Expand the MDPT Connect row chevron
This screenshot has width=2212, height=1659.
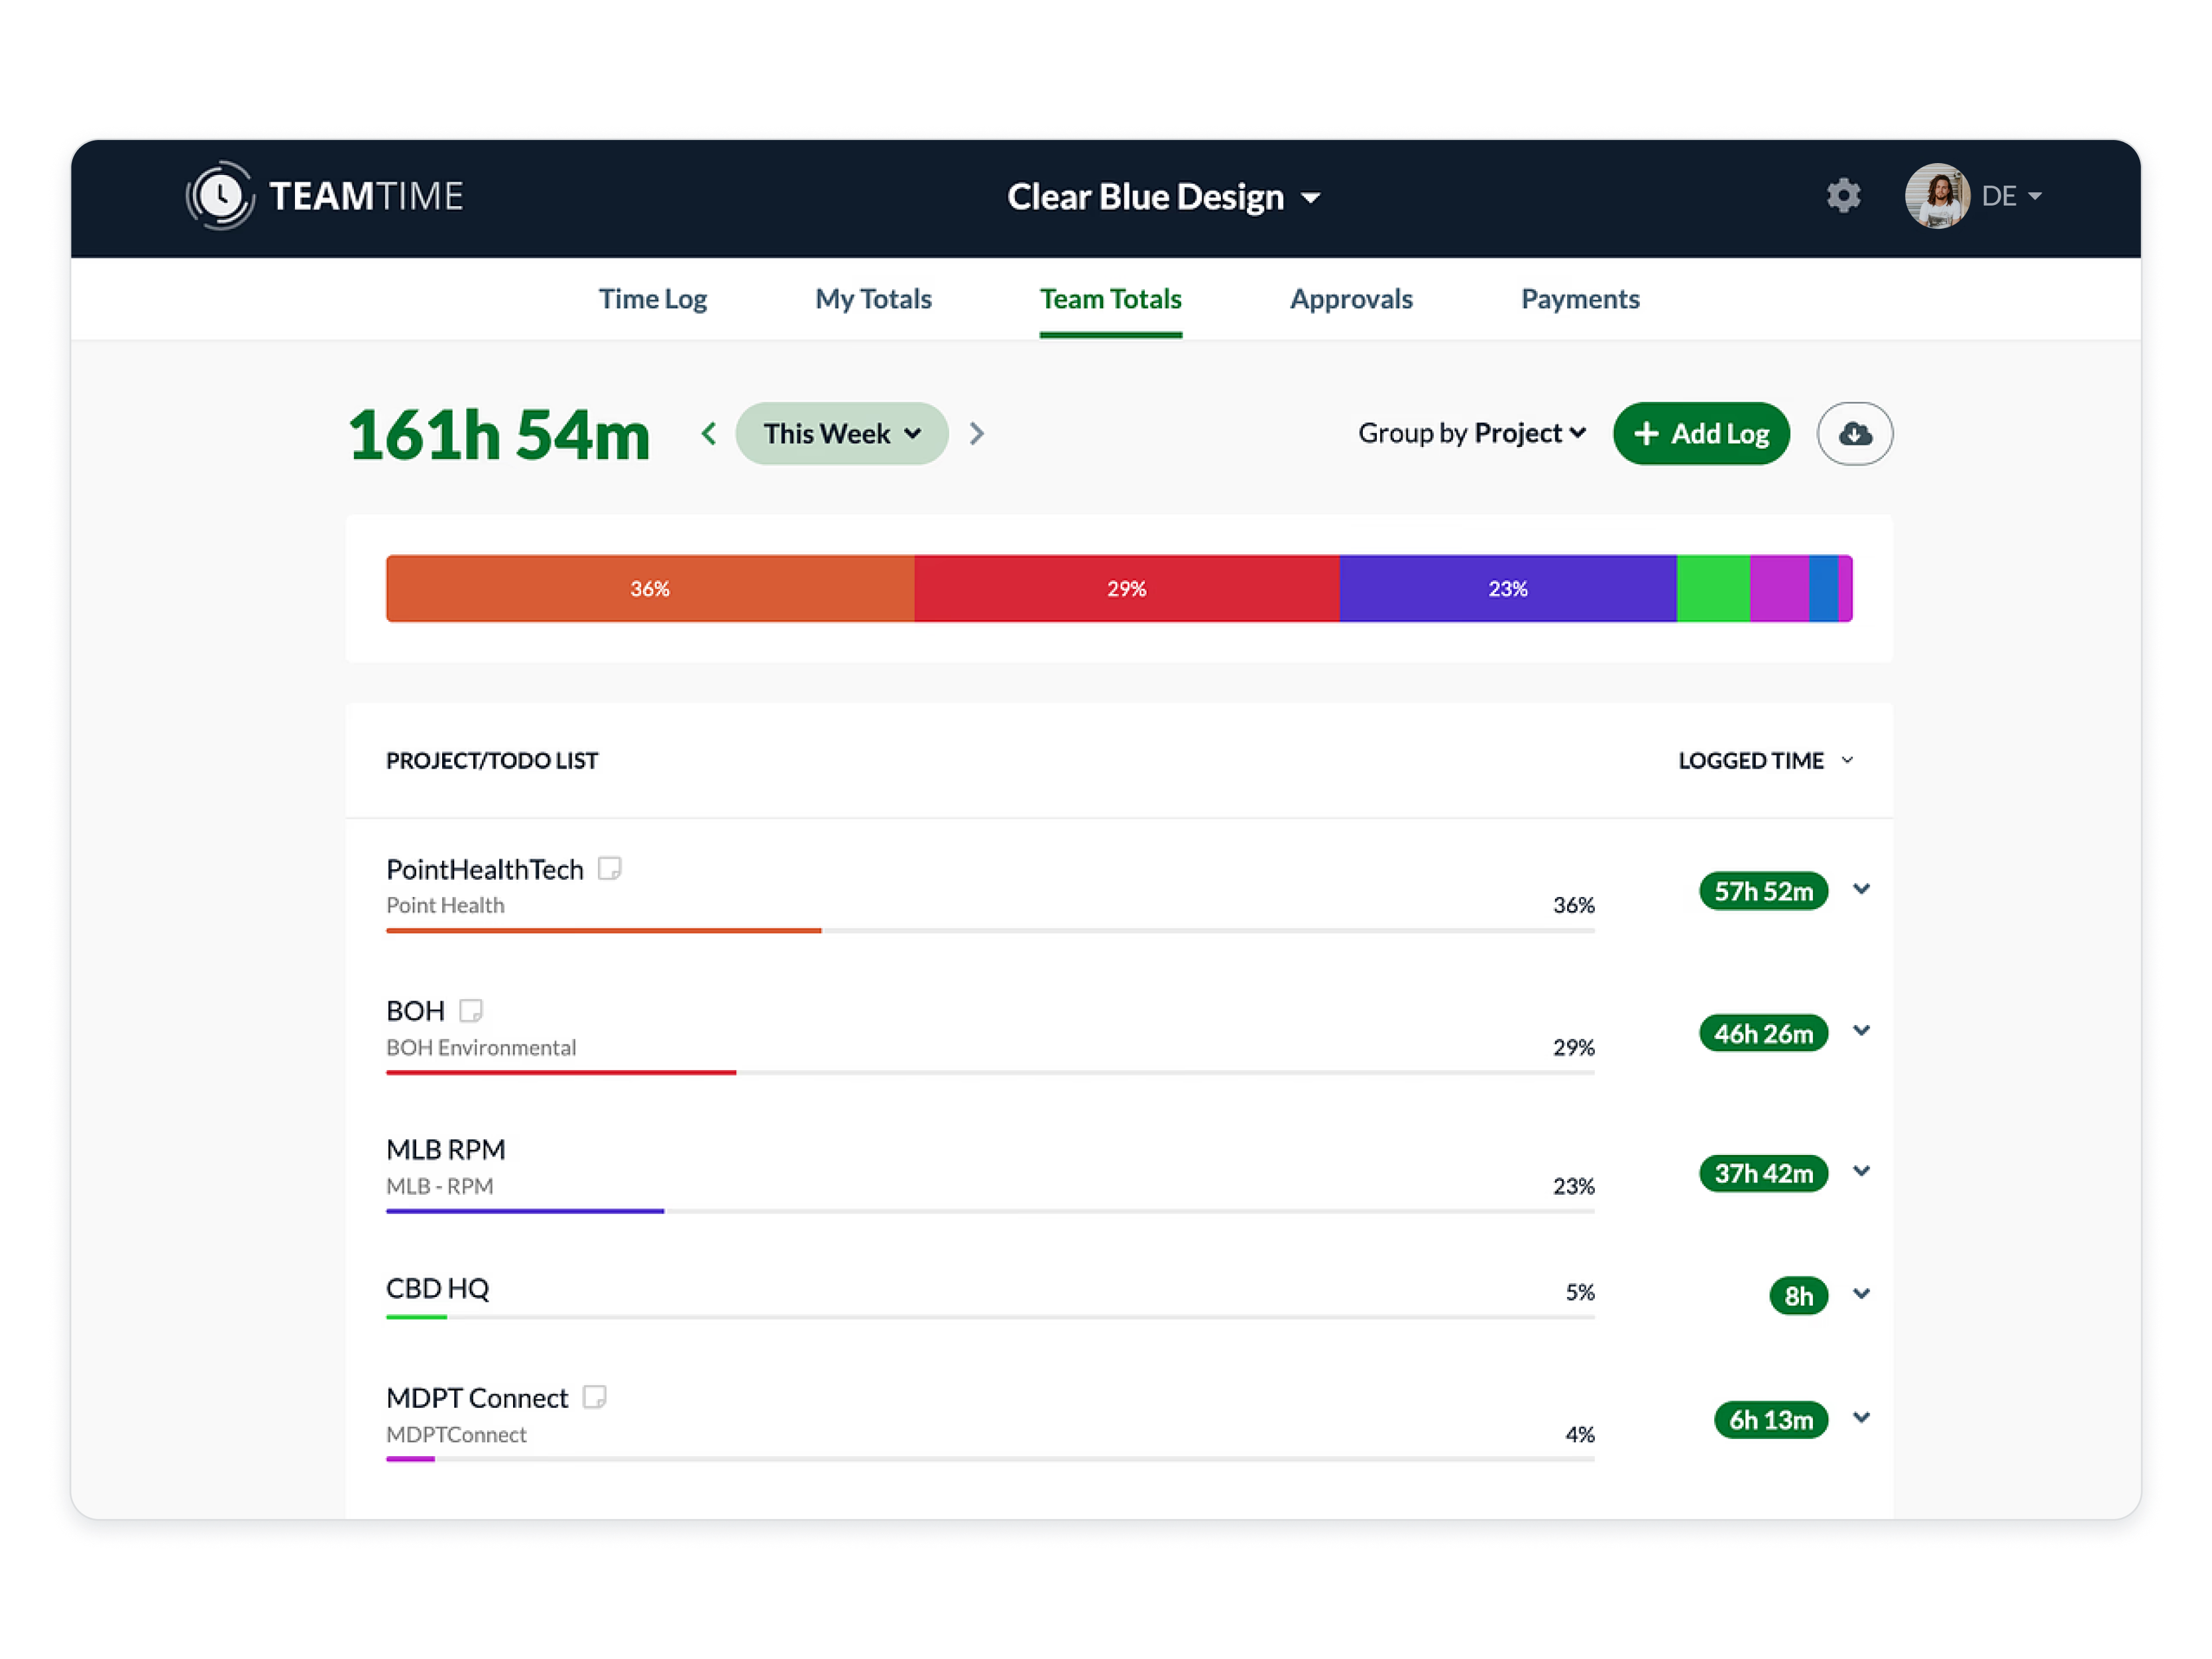click(x=1861, y=1417)
